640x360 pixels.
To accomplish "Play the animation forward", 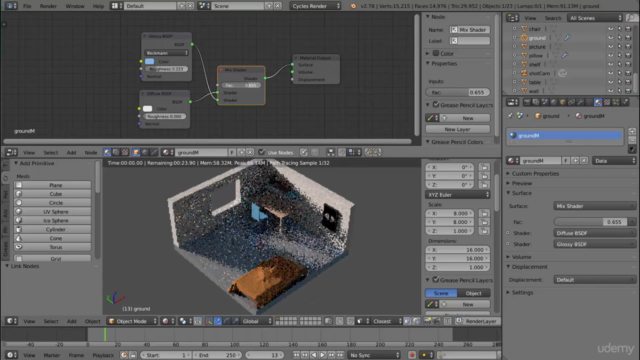I will [322, 355].
